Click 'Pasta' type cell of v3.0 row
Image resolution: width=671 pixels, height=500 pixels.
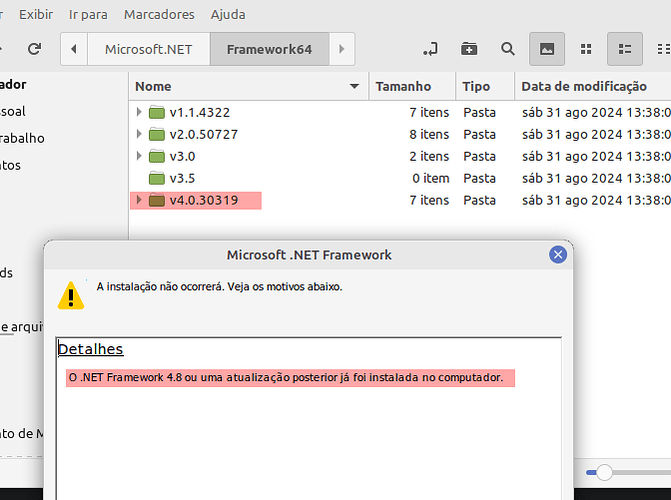(479, 156)
